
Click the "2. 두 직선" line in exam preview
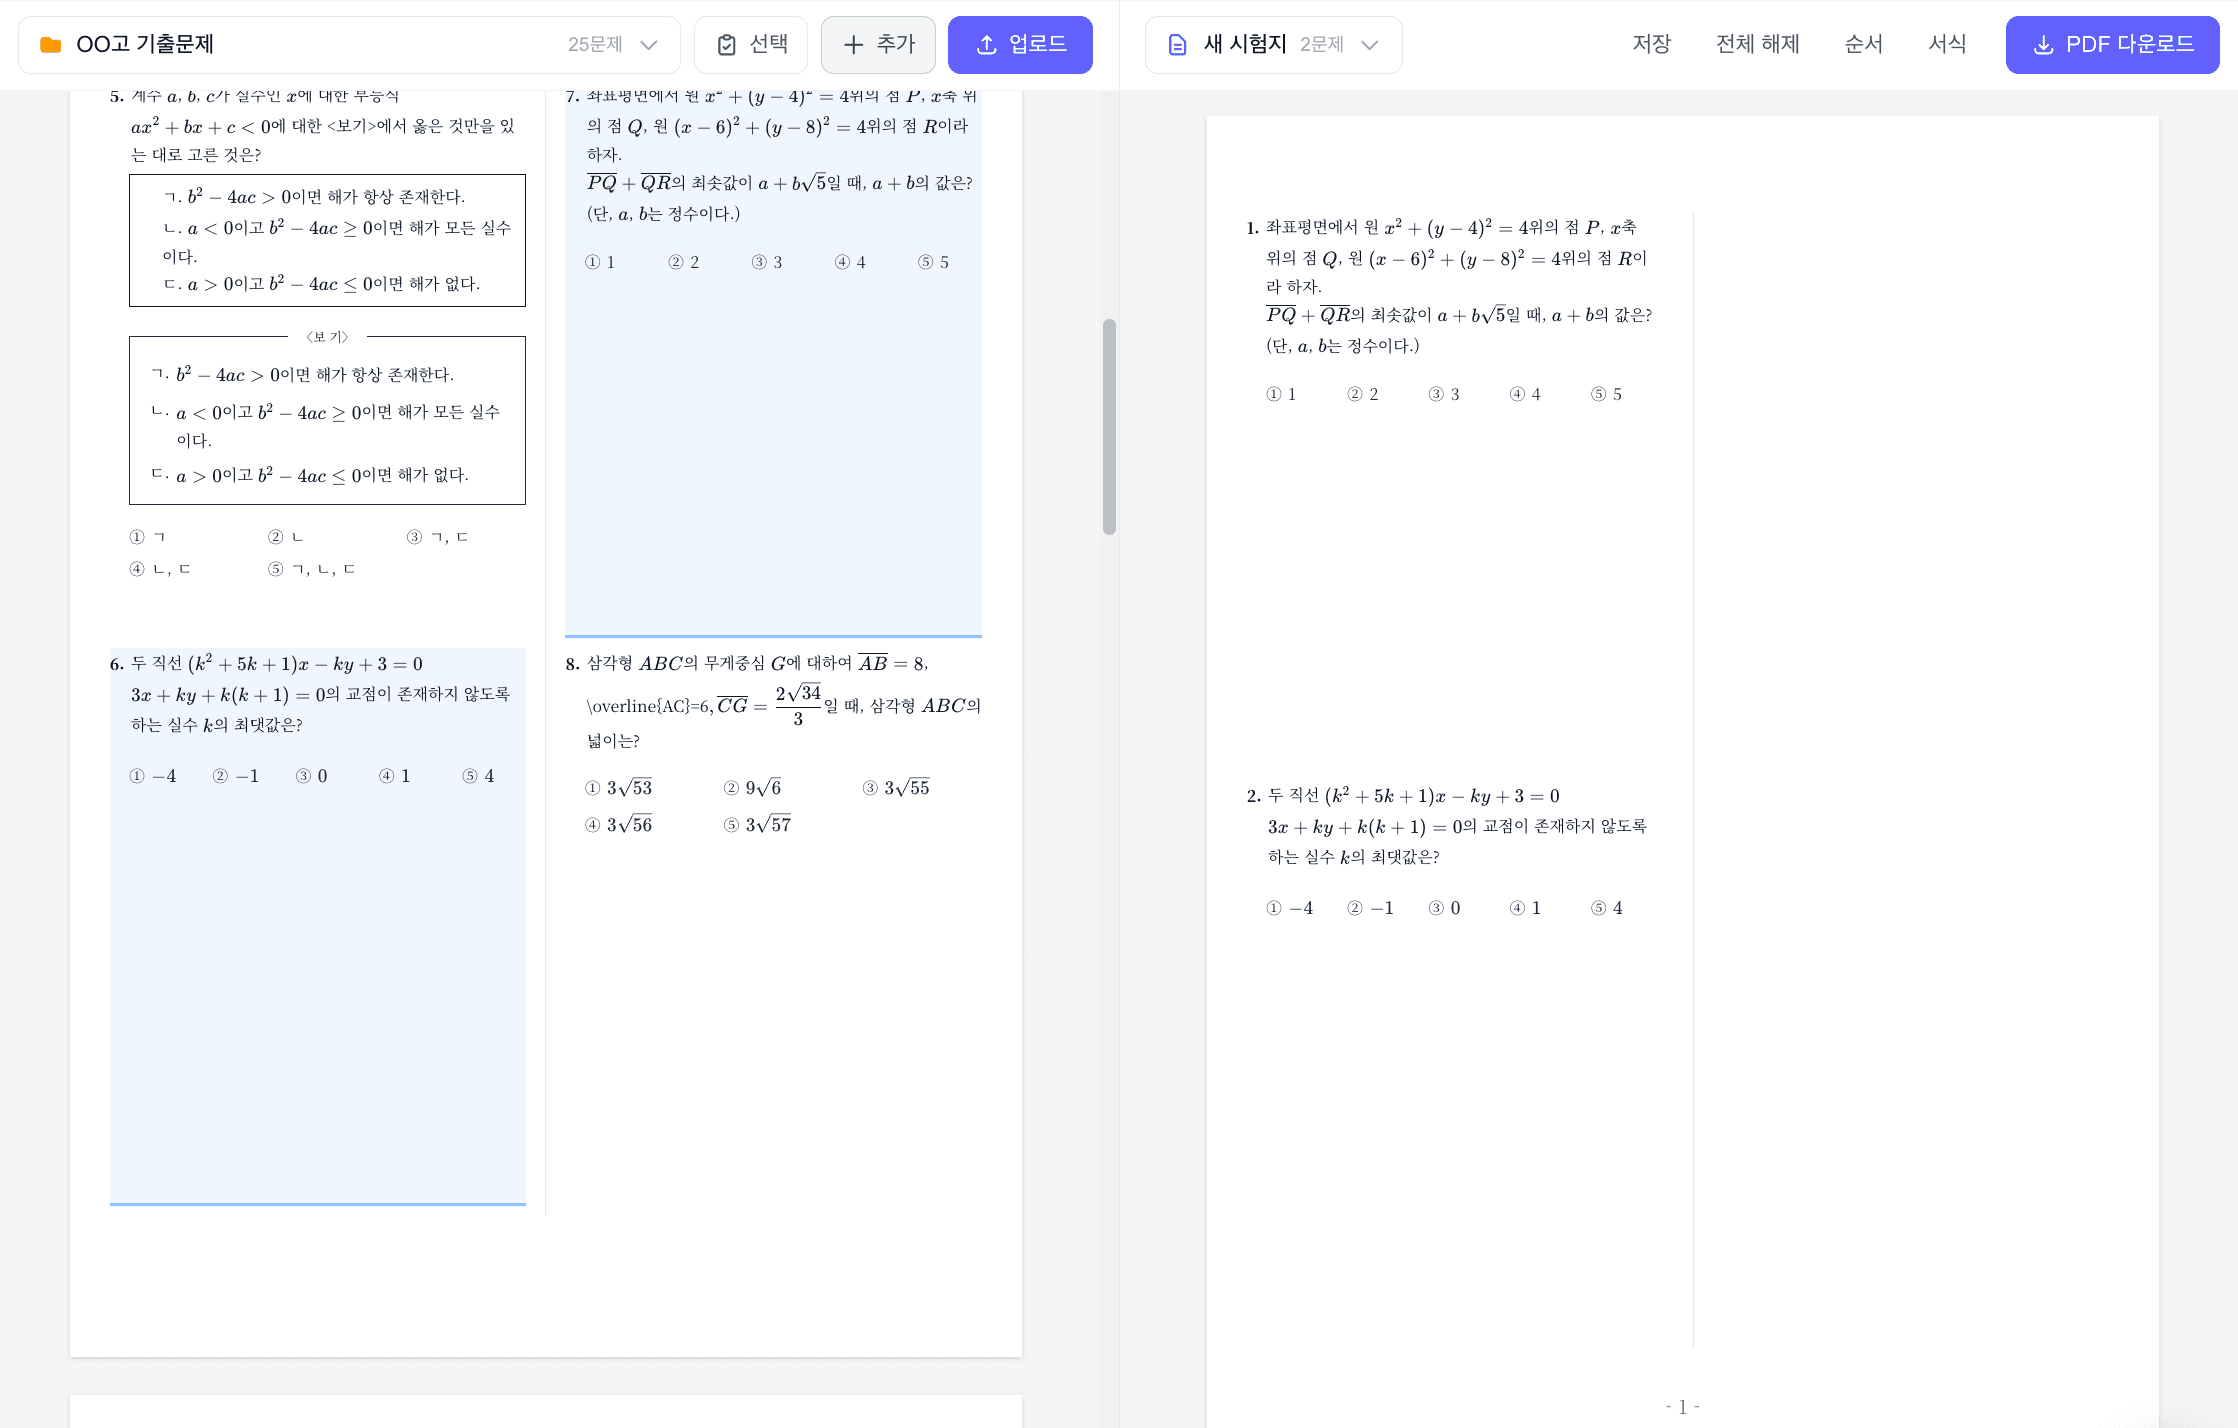[x=1403, y=796]
